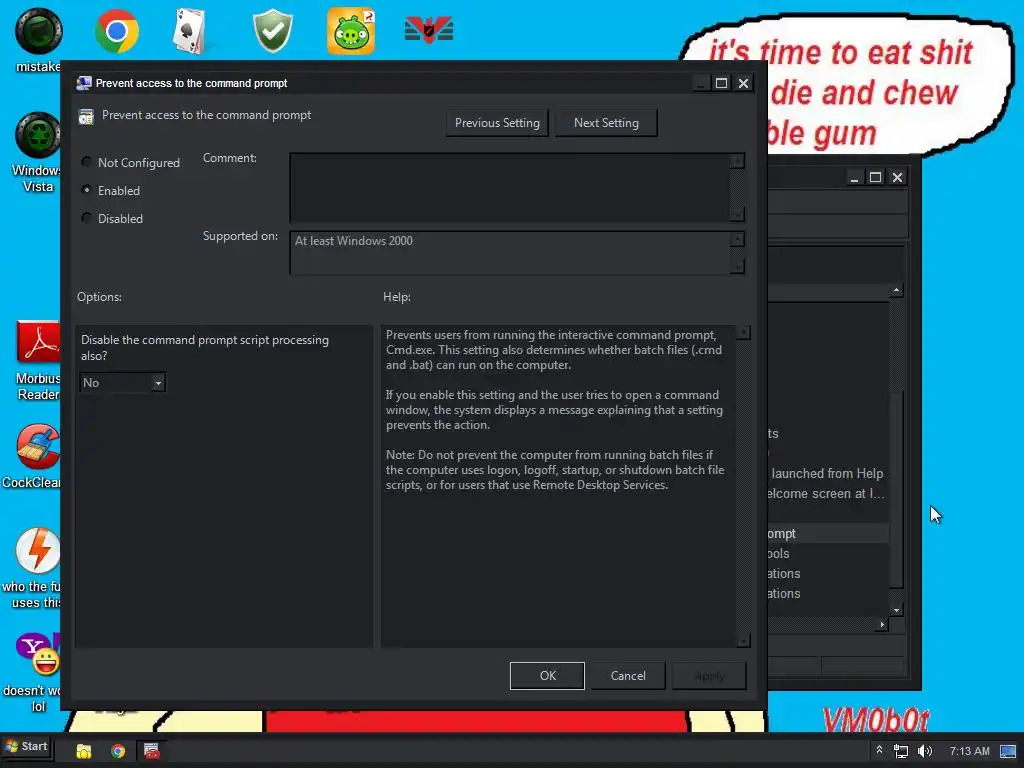Viewport: 1024px width, 768px height.
Task: Open the script processing 'No' dropdown
Action: click(x=122, y=383)
